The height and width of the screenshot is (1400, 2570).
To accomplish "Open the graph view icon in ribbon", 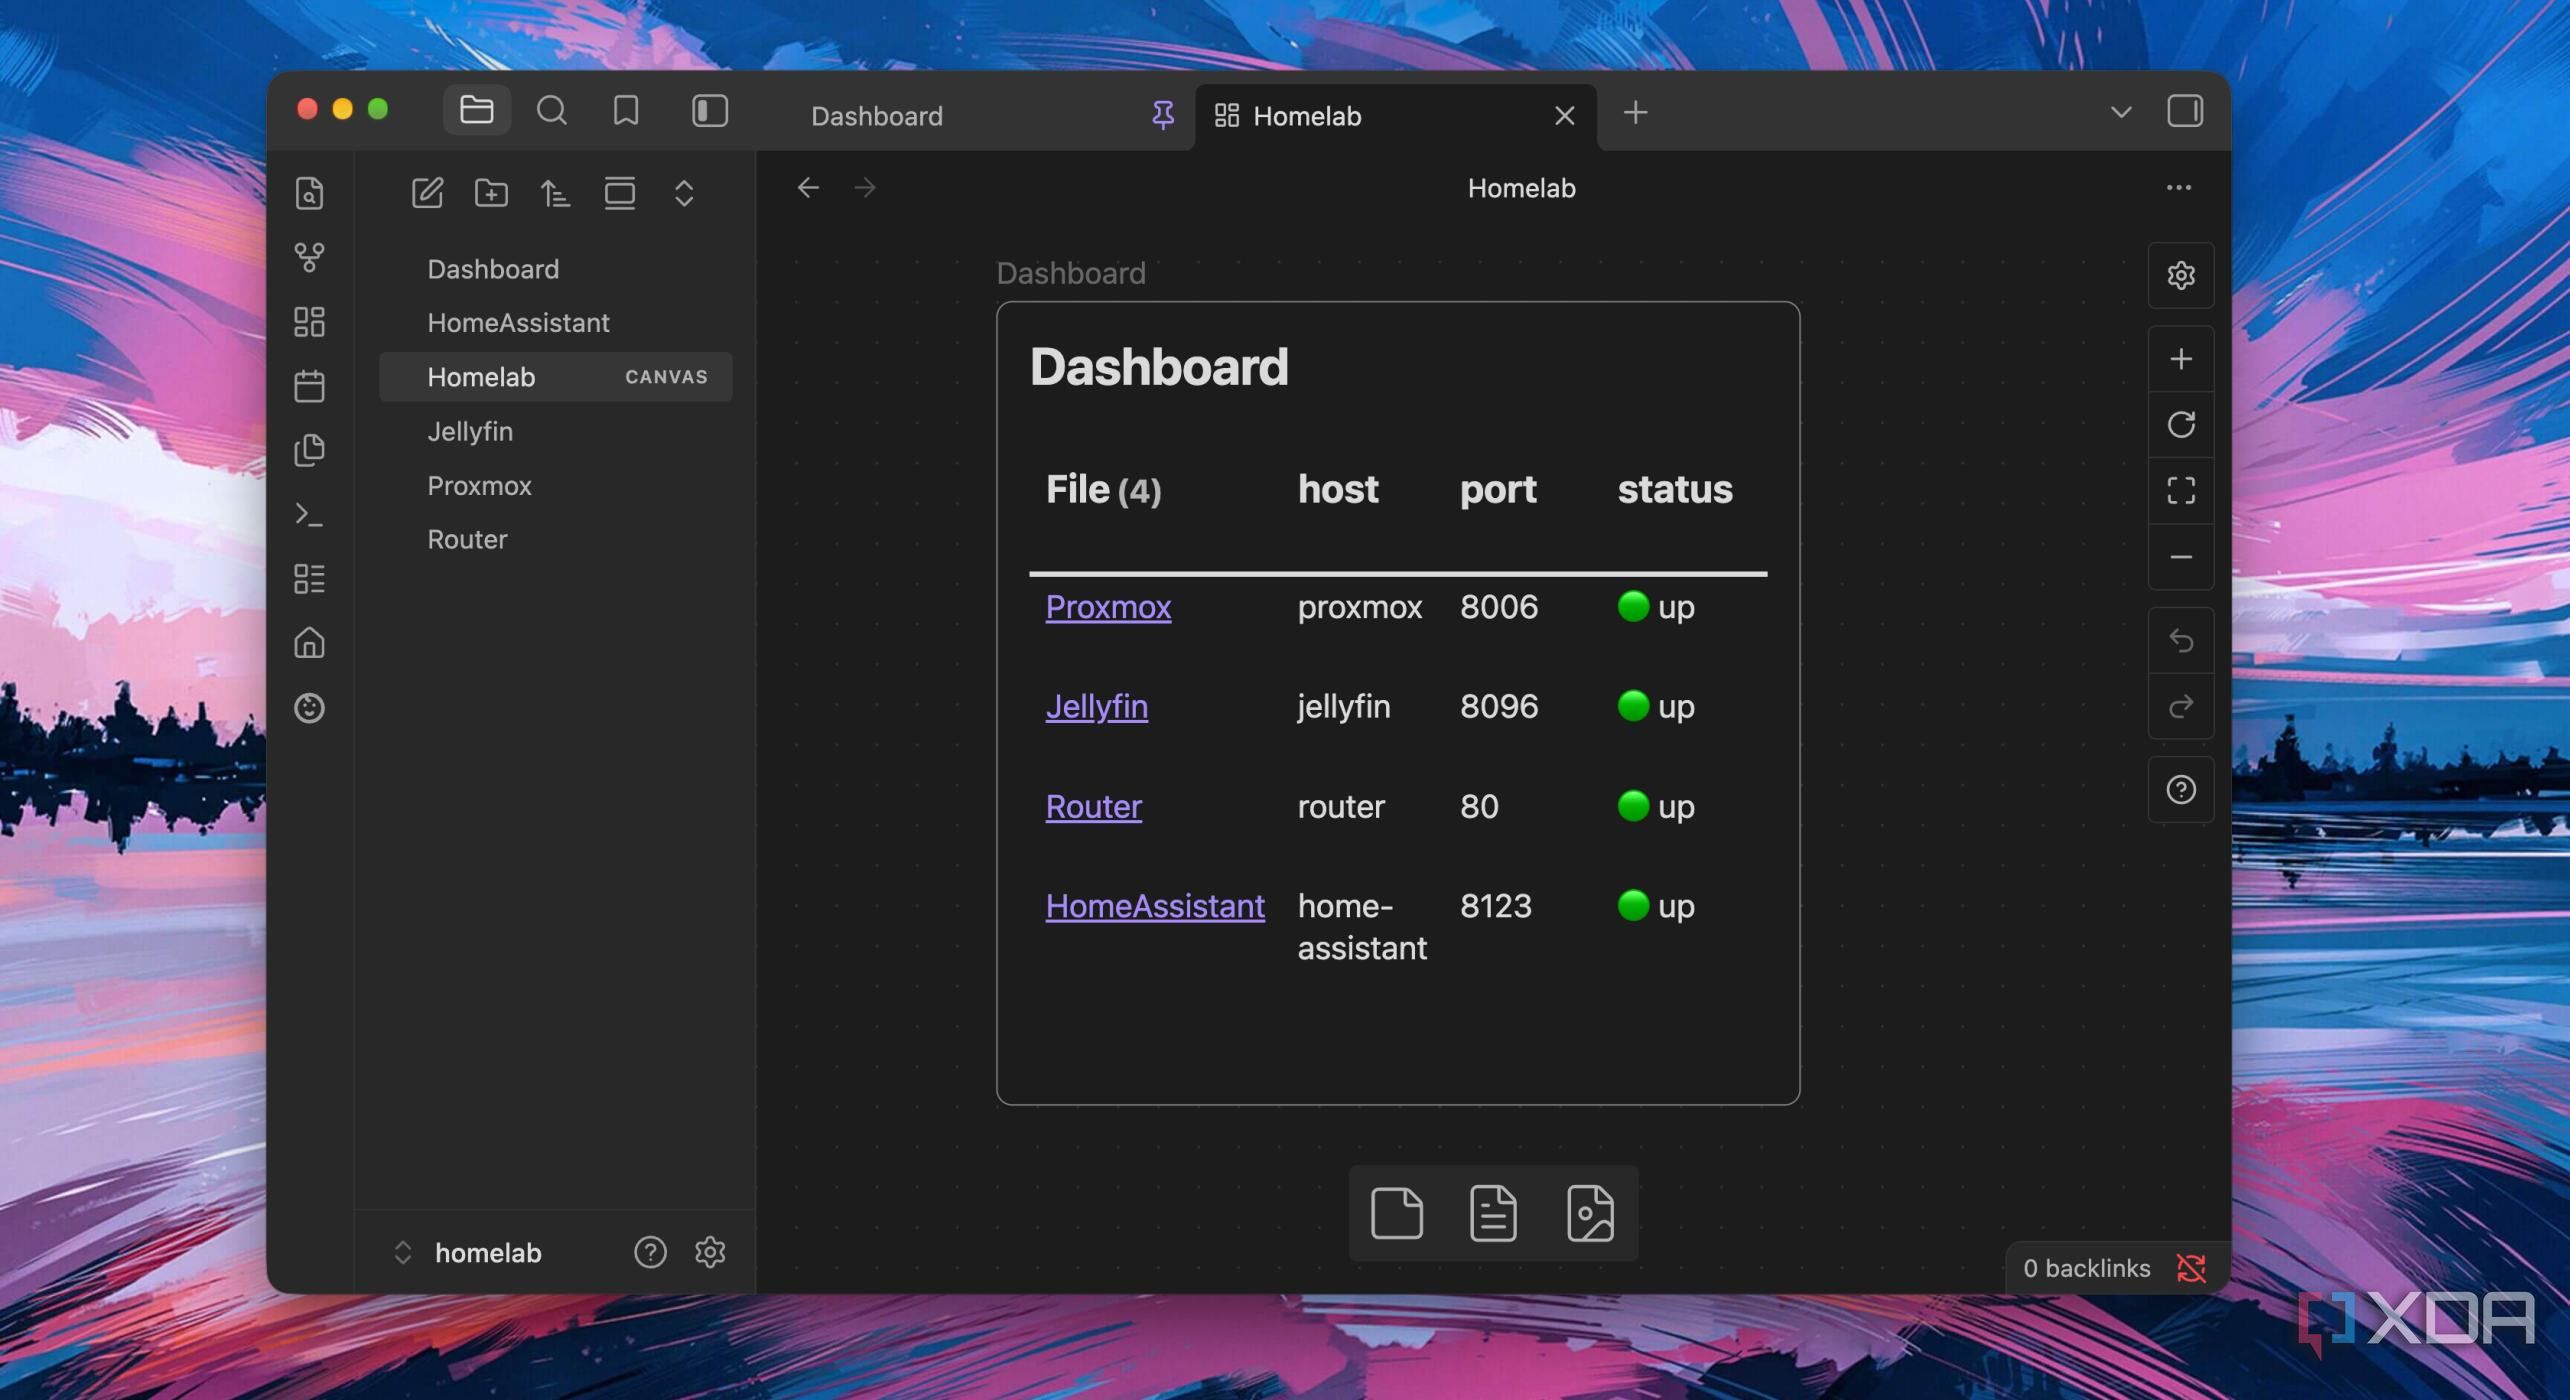I will point(310,257).
